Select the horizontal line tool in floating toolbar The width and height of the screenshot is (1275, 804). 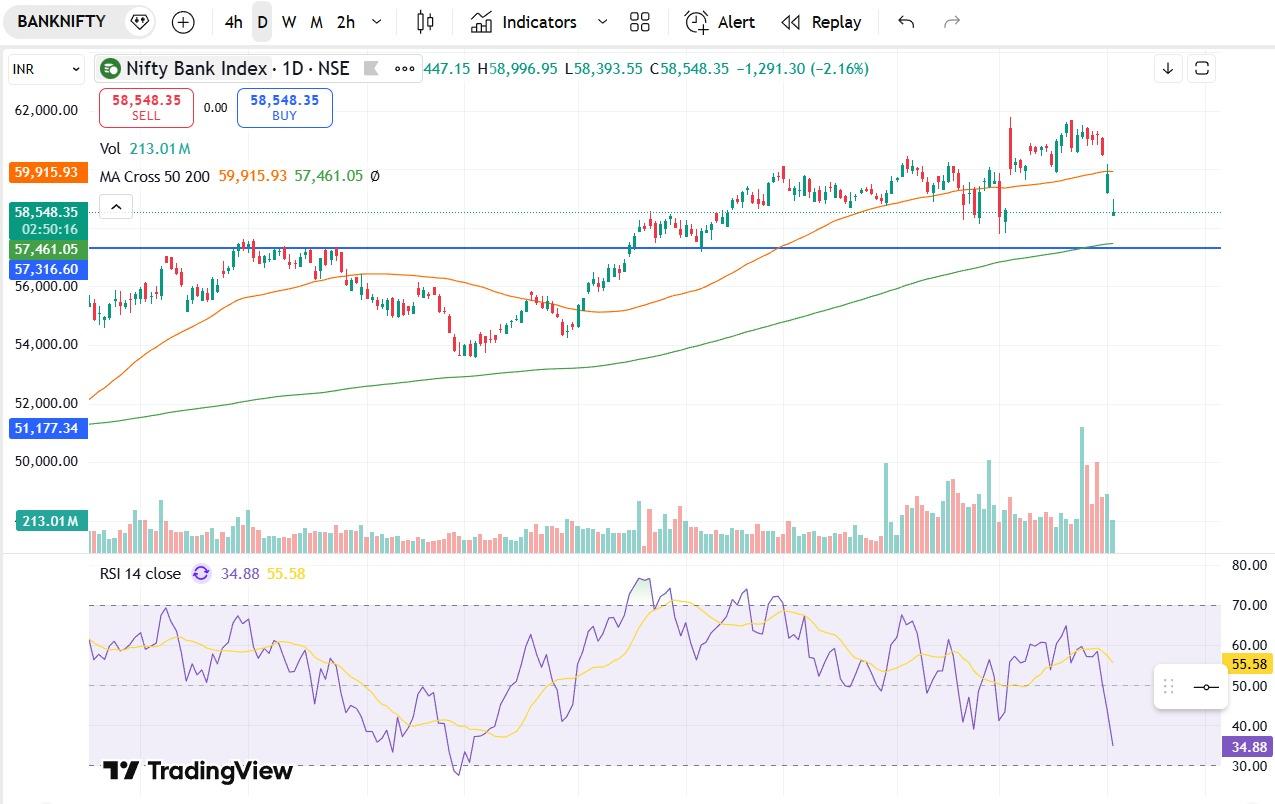1206,687
